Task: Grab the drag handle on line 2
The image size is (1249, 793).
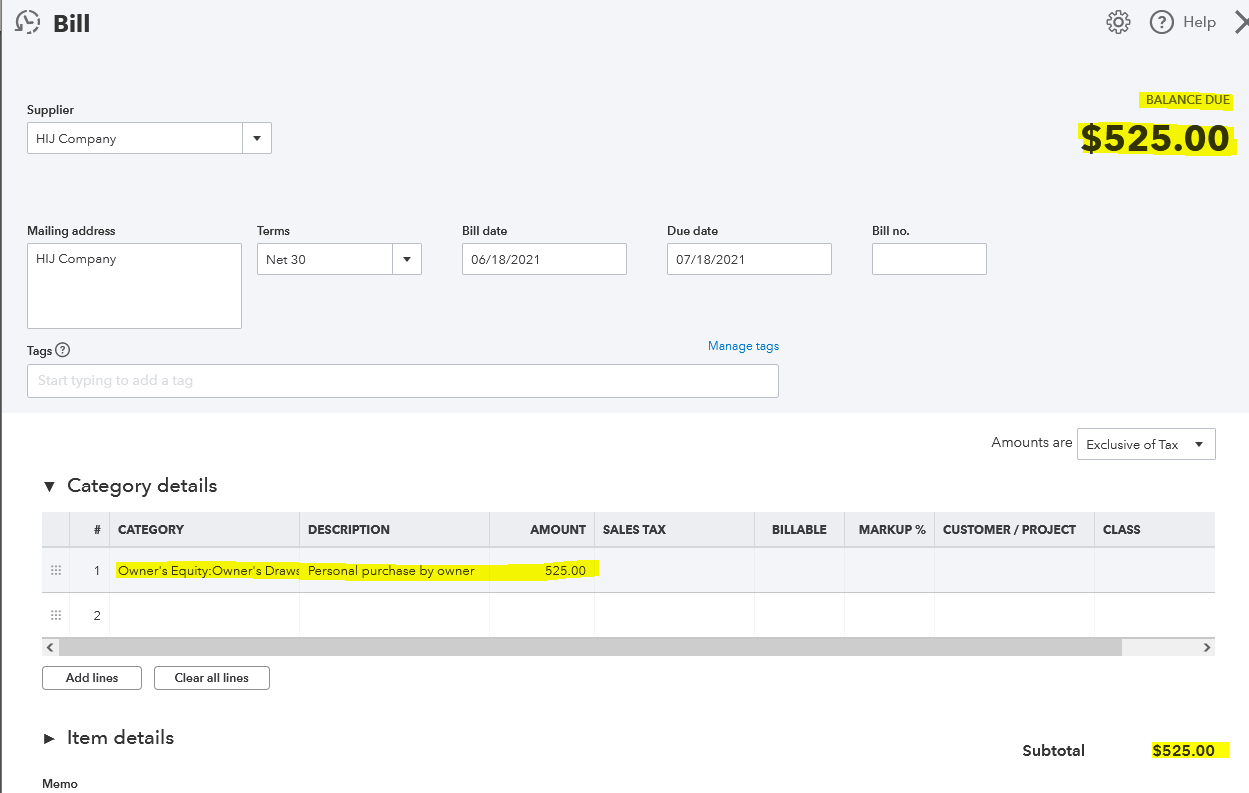Action: pos(56,615)
